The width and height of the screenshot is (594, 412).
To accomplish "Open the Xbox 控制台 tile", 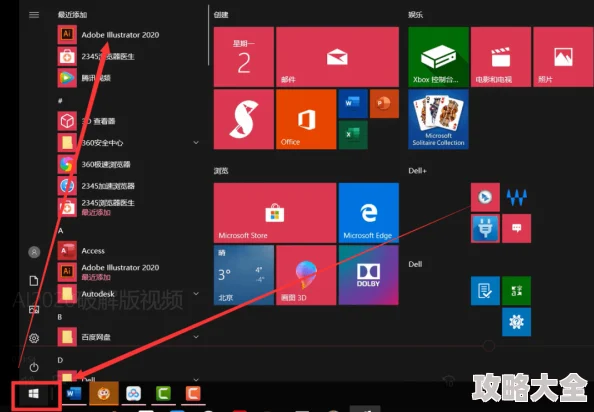I will coord(438,57).
